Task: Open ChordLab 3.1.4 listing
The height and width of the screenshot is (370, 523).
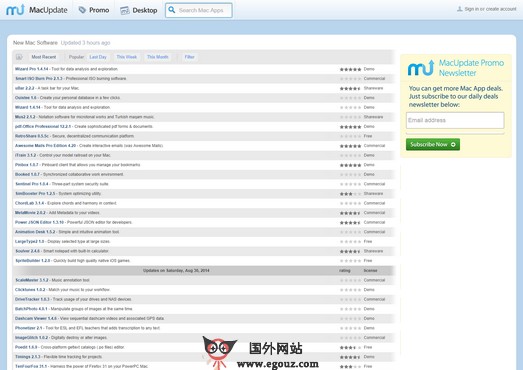Action: (29, 203)
